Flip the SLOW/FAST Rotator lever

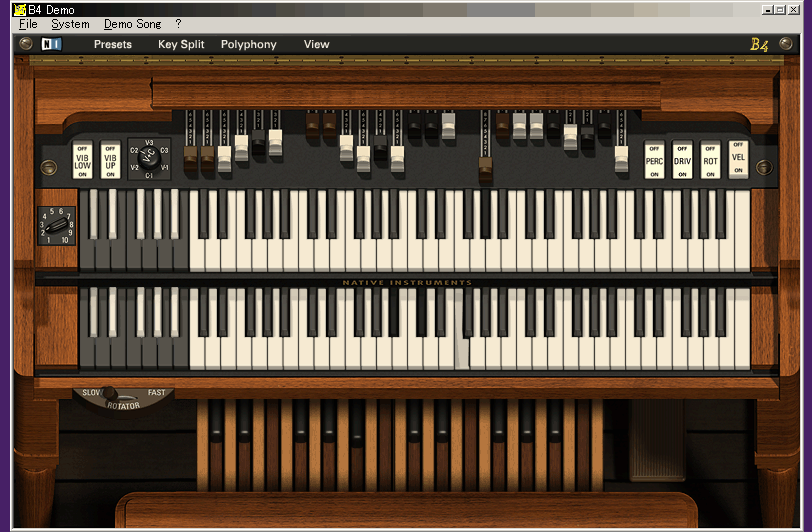[110, 393]
